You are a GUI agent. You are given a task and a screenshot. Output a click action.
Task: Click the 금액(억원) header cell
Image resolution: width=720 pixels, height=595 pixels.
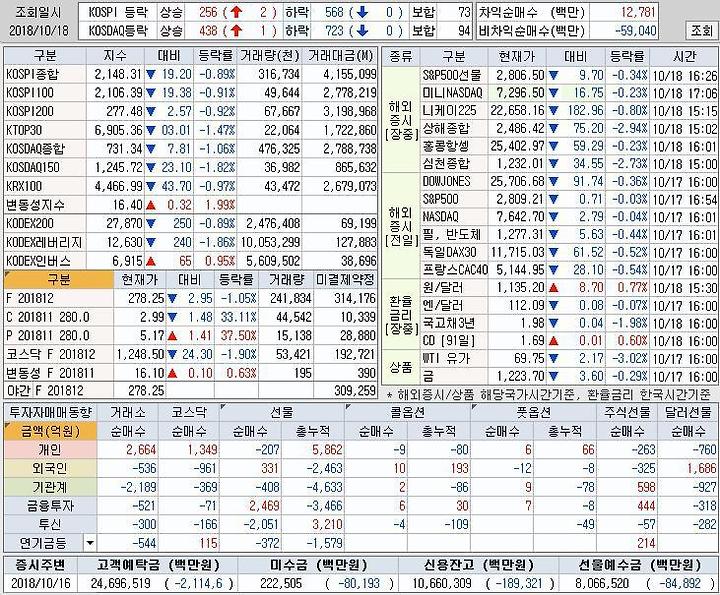(50, 432)
